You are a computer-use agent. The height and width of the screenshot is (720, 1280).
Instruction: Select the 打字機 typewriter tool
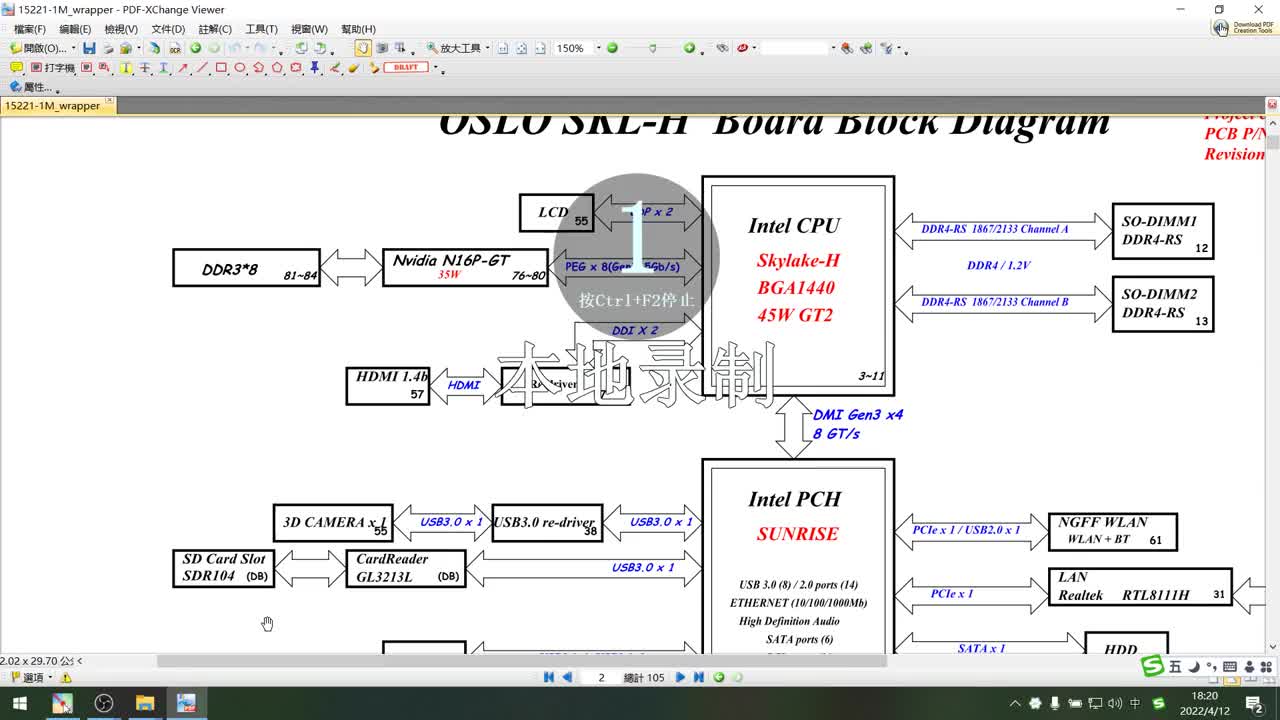(x=52, y=68)
